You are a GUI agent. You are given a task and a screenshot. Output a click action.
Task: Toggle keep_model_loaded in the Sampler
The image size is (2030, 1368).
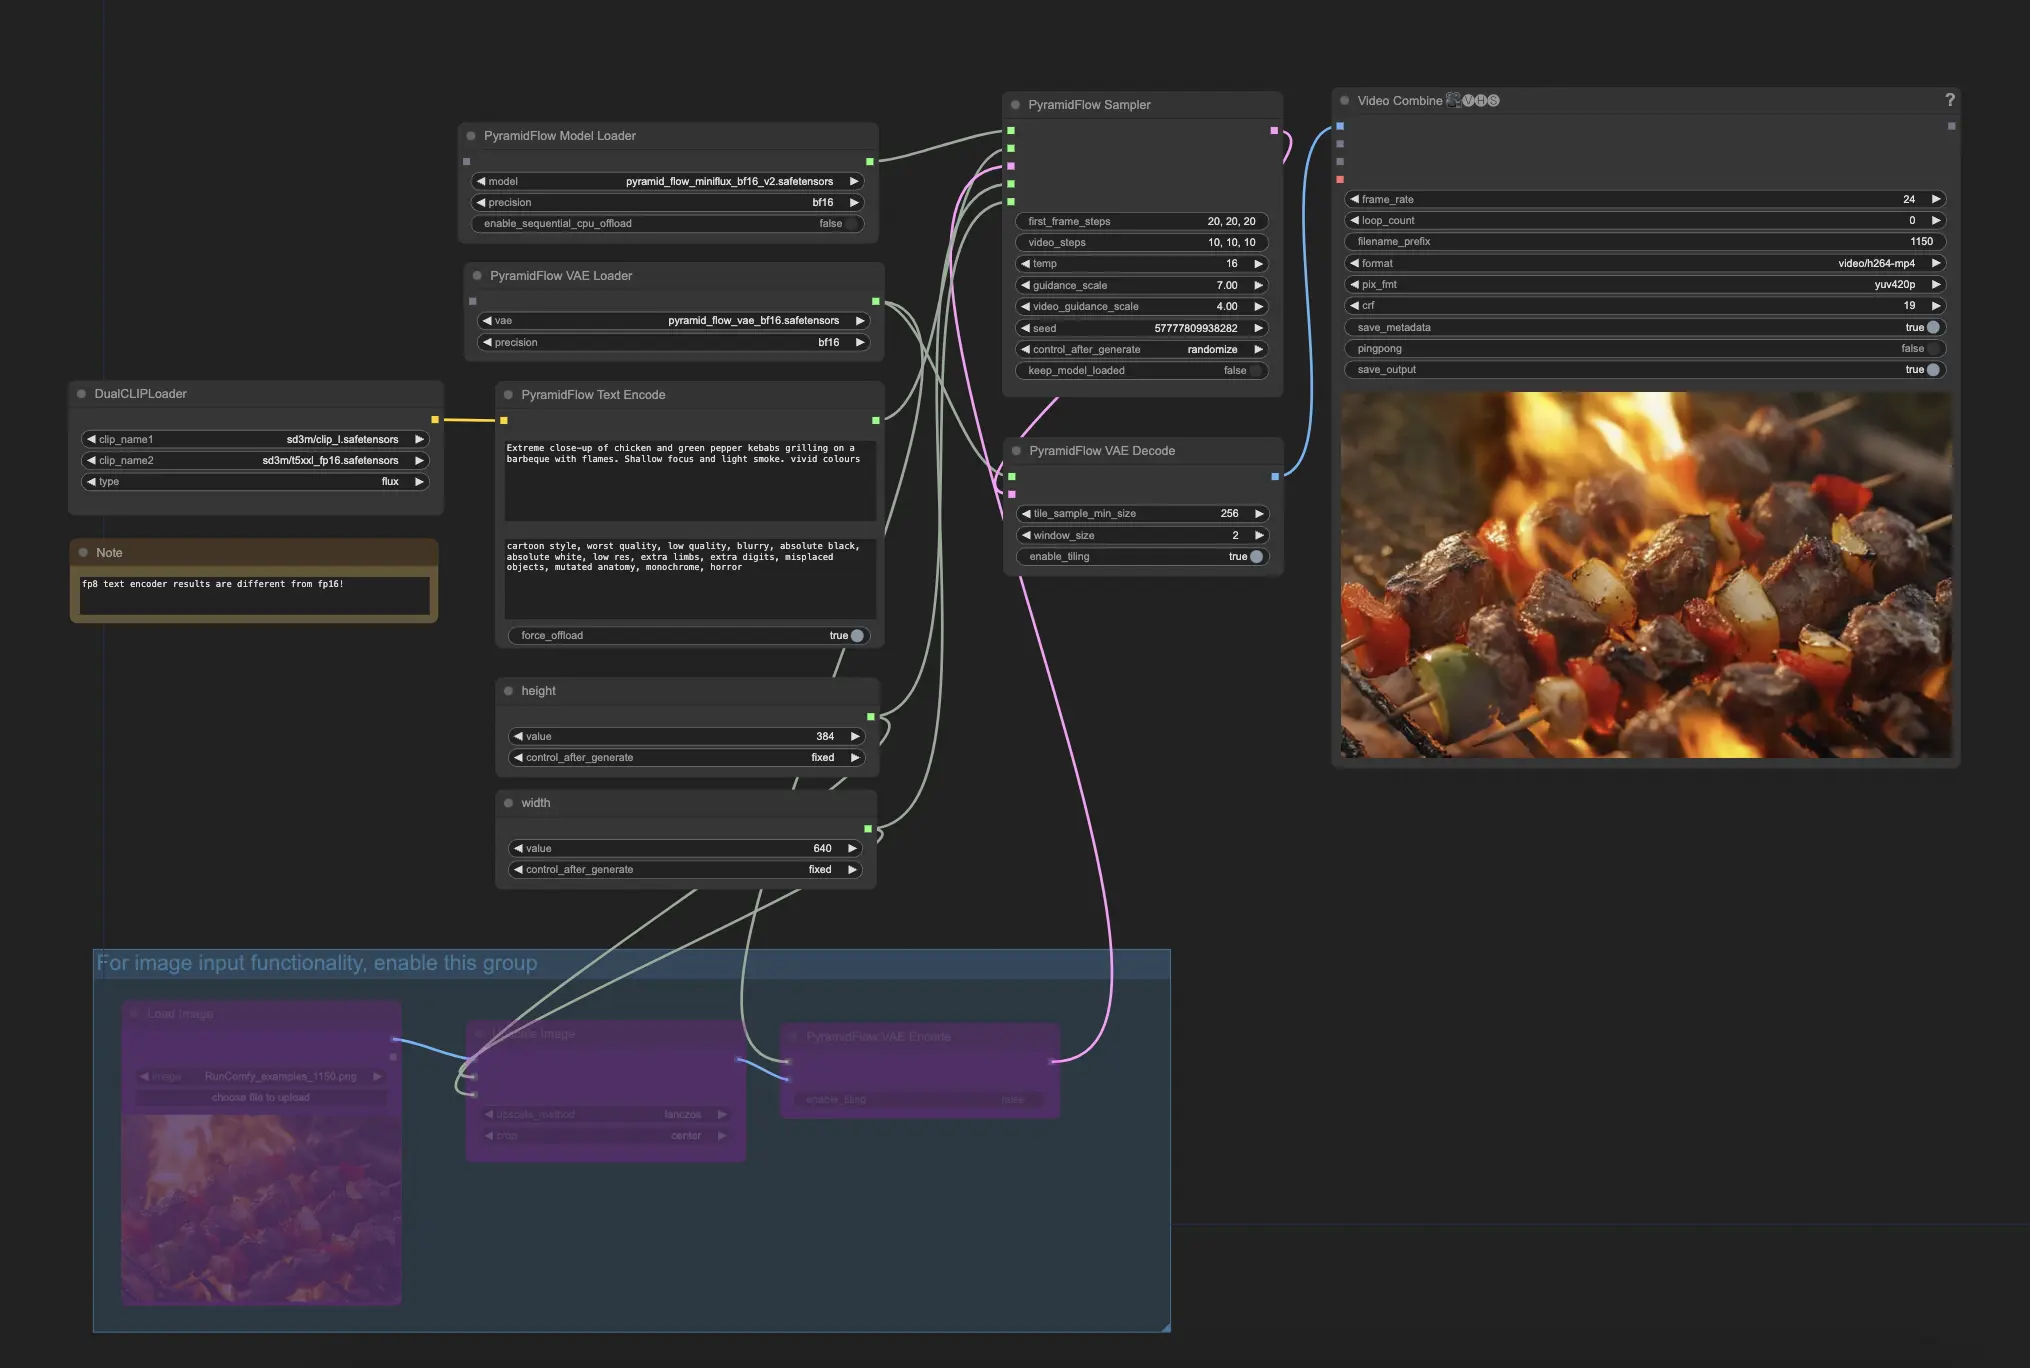pos(1142,371)
